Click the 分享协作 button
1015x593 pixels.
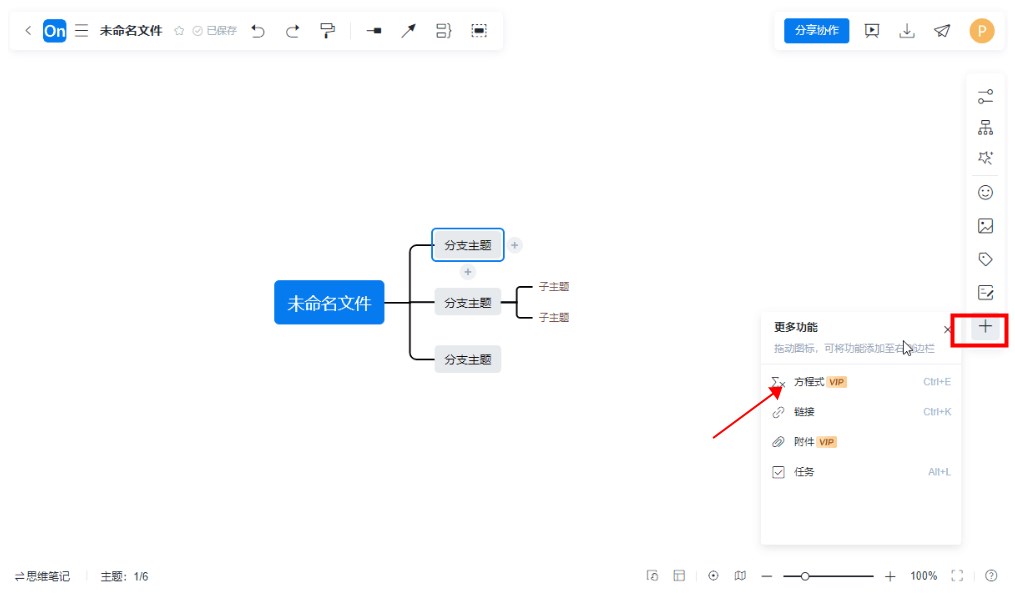click(816, 31)
